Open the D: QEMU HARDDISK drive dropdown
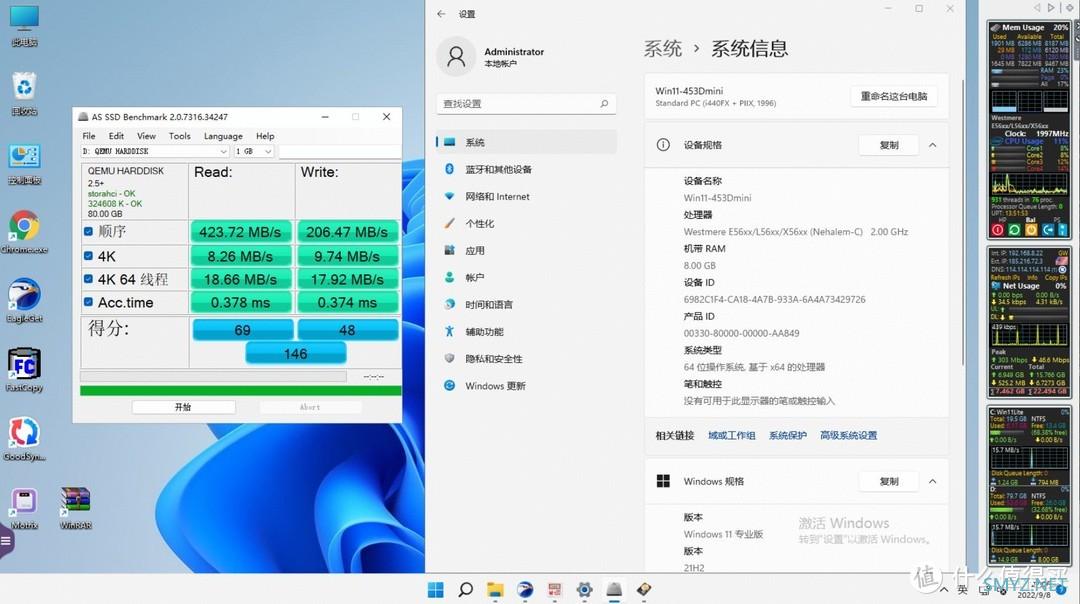 click(x=155, y=152)
